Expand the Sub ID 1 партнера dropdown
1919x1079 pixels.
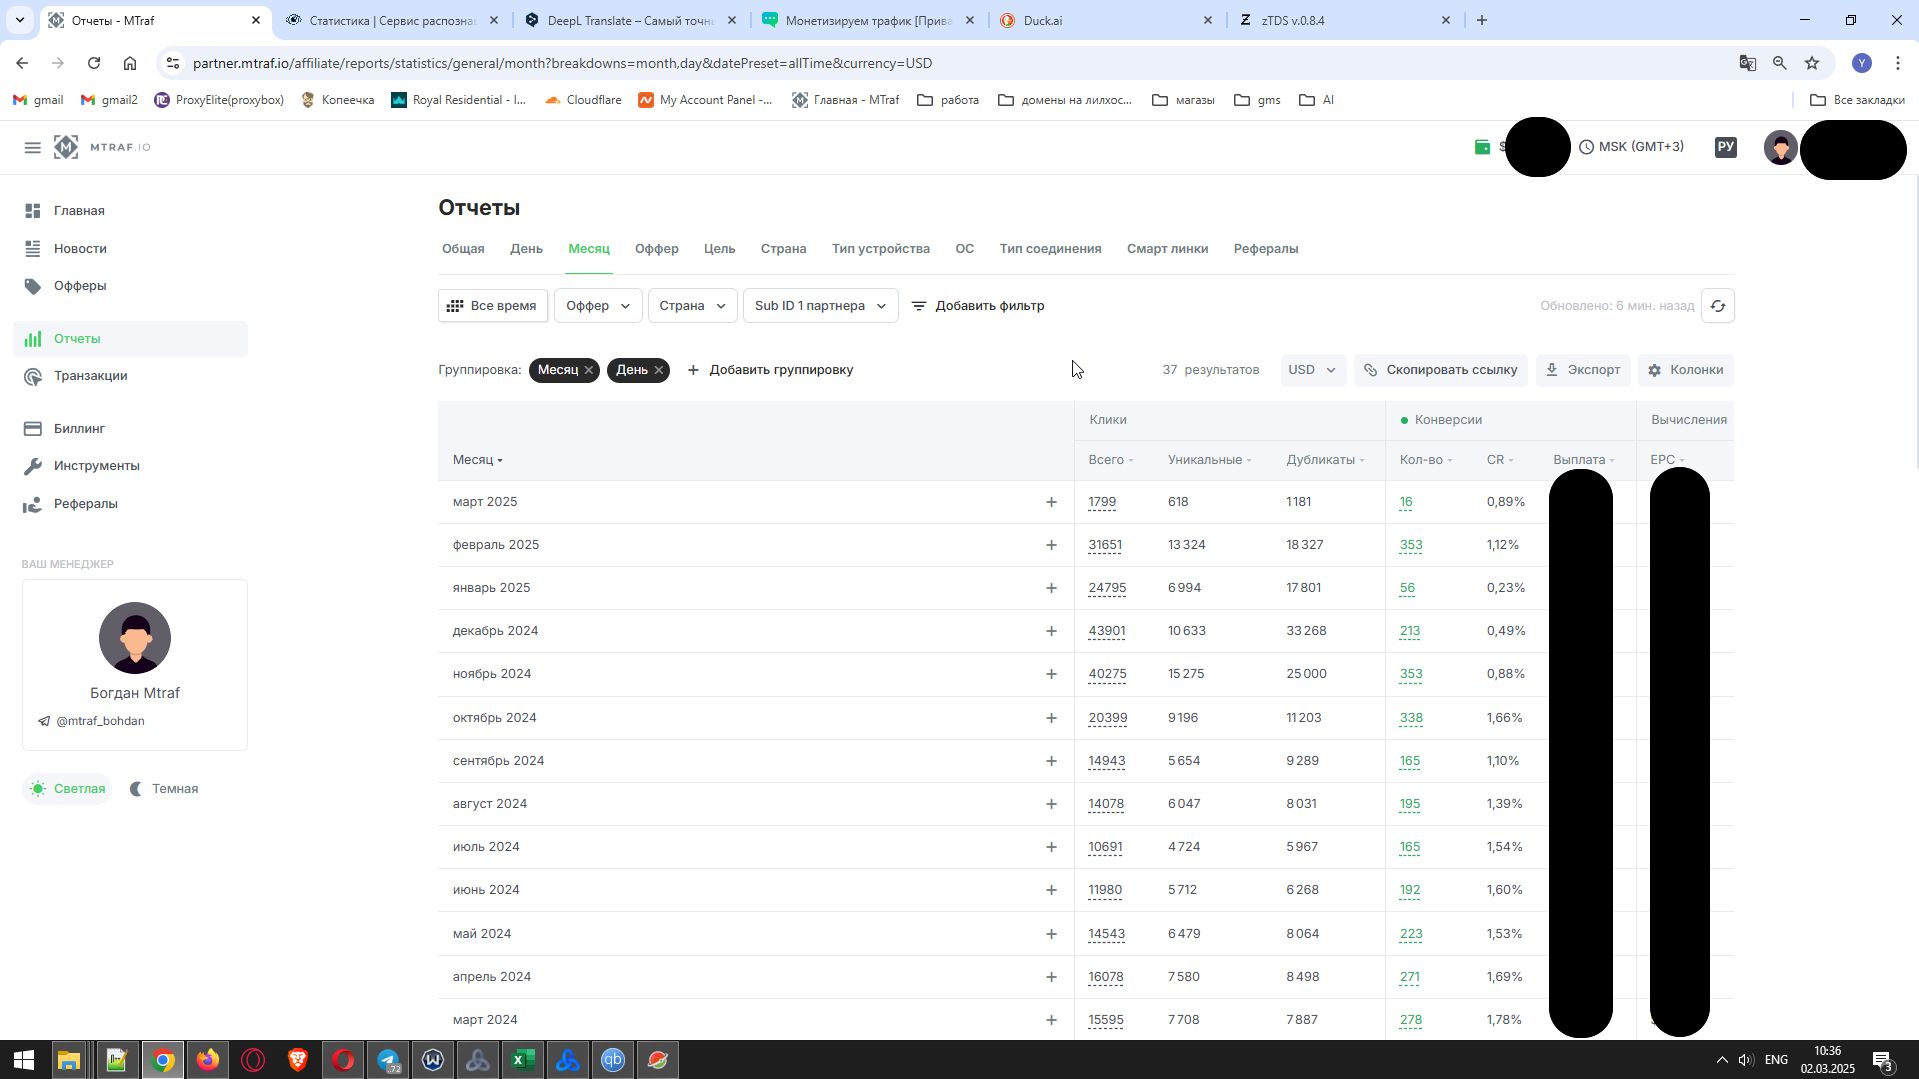pos(820,306)
